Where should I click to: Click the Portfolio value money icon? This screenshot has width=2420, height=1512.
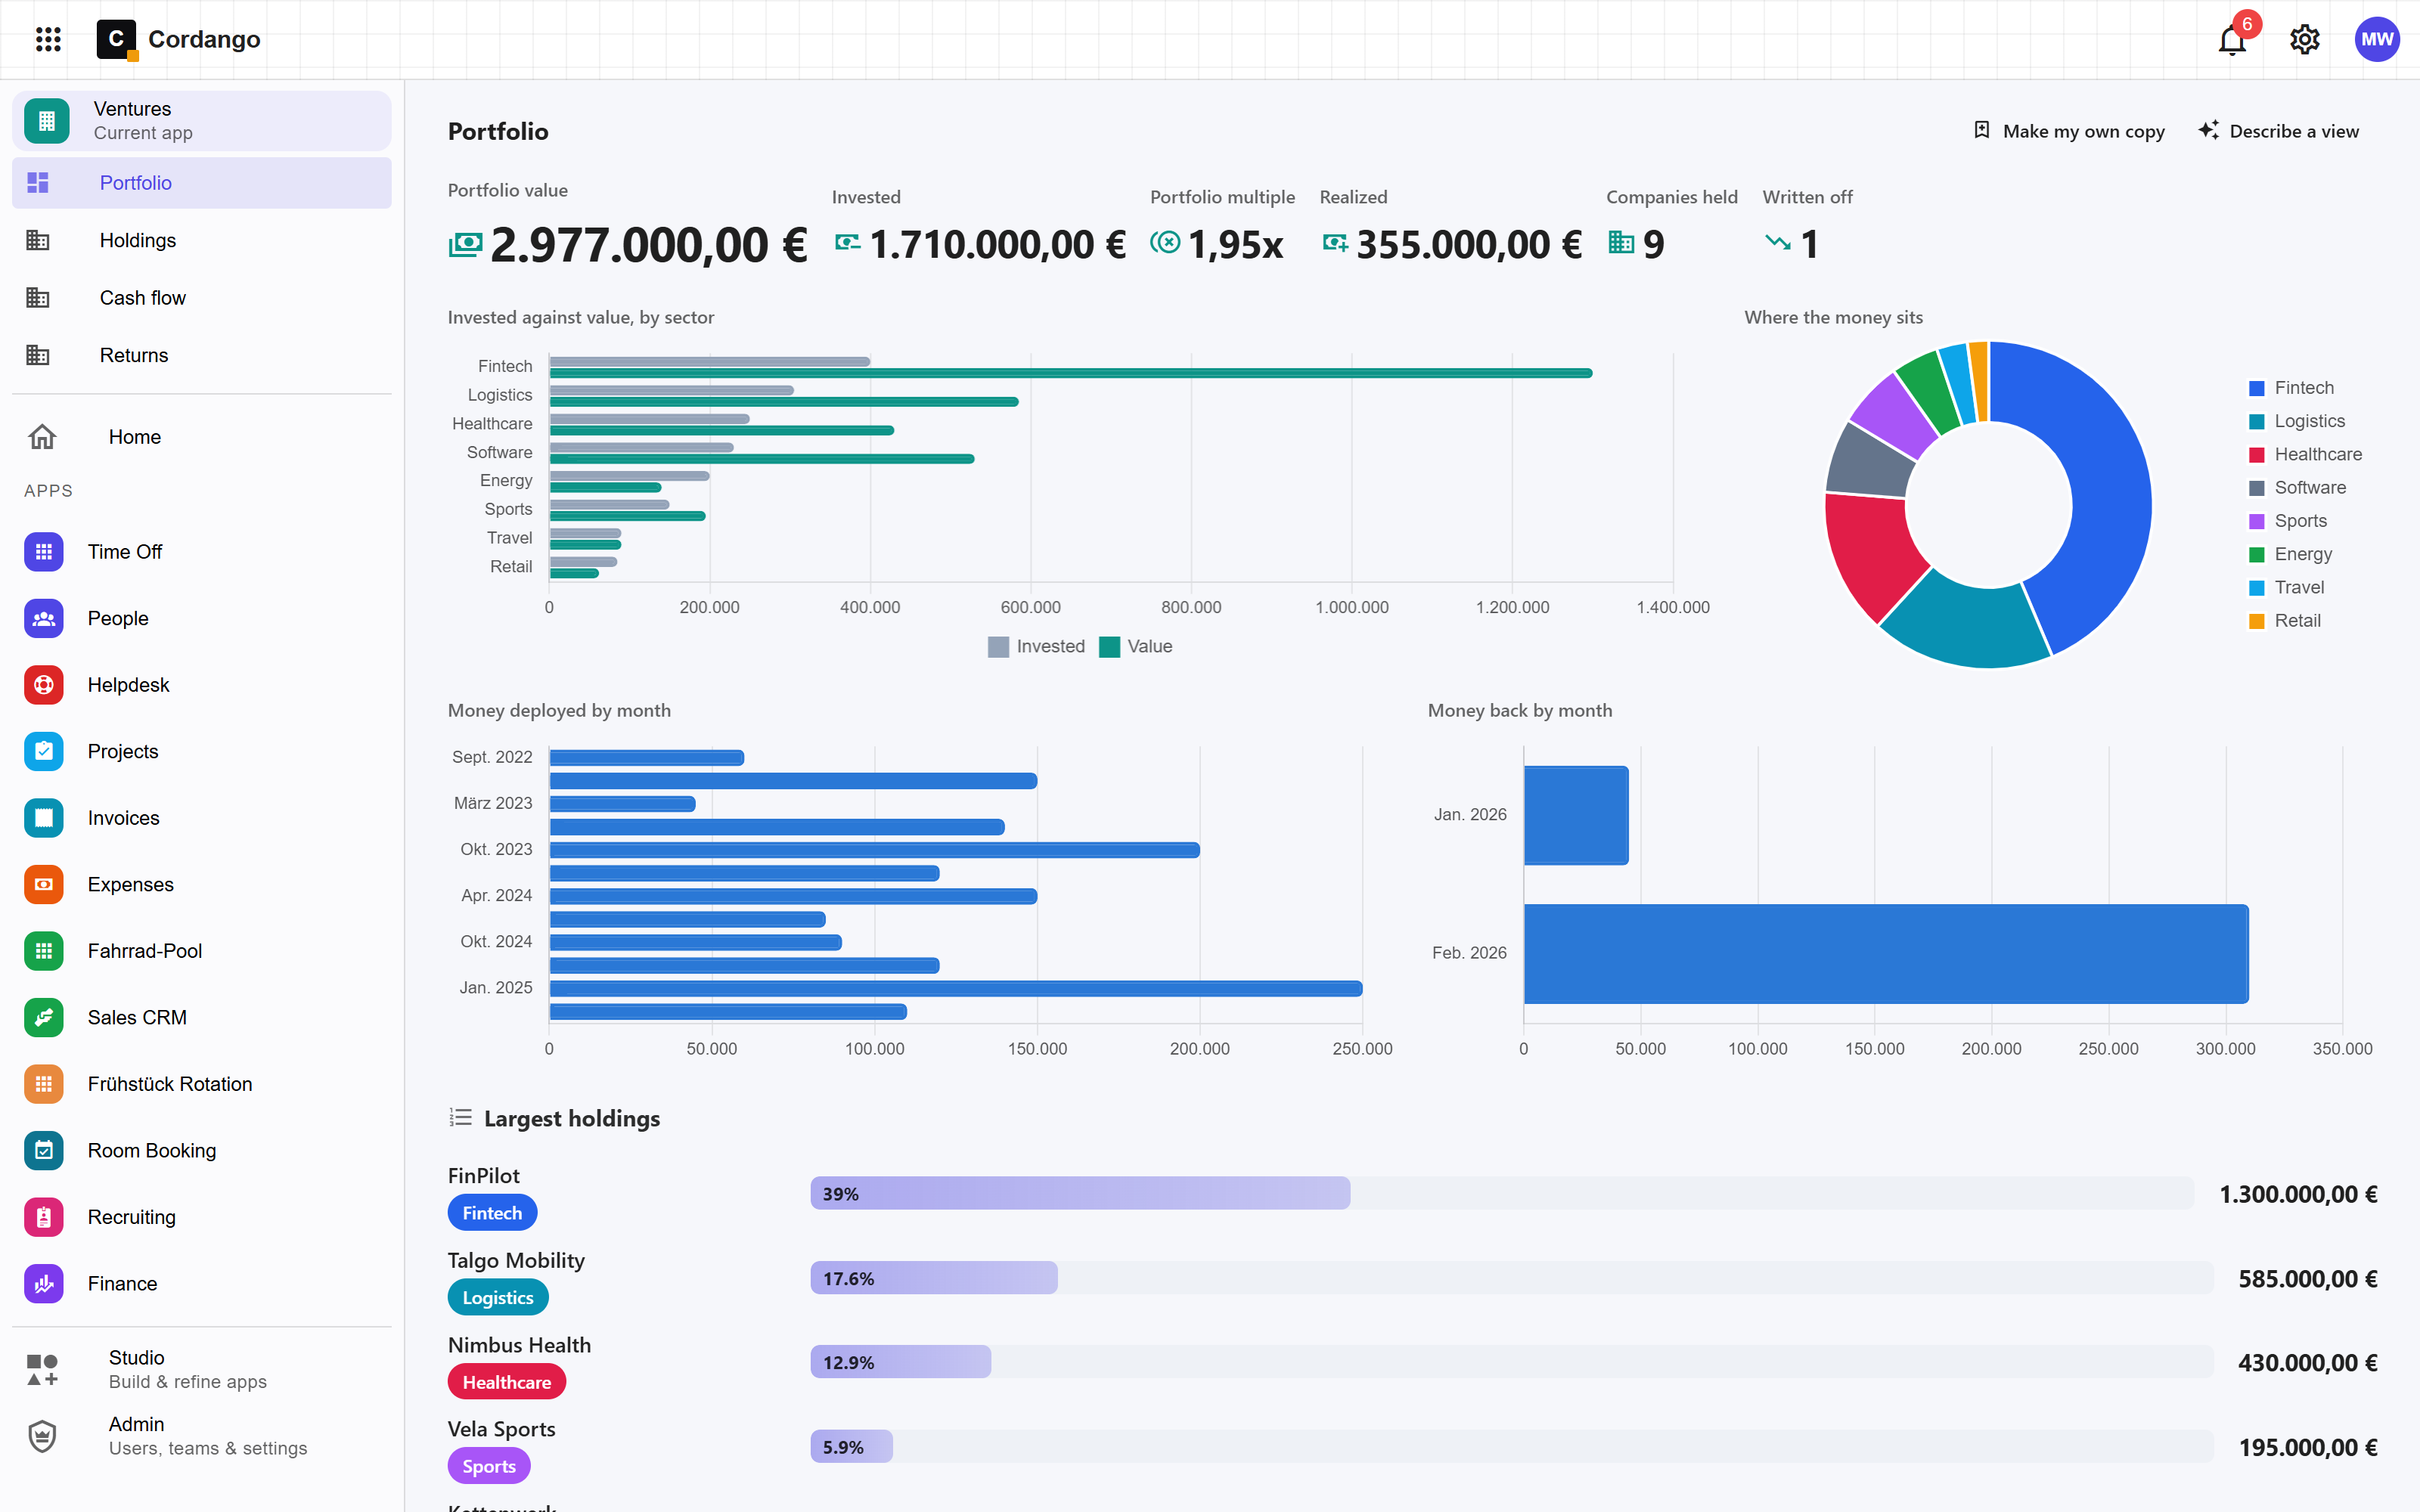[x=465, y=245]
